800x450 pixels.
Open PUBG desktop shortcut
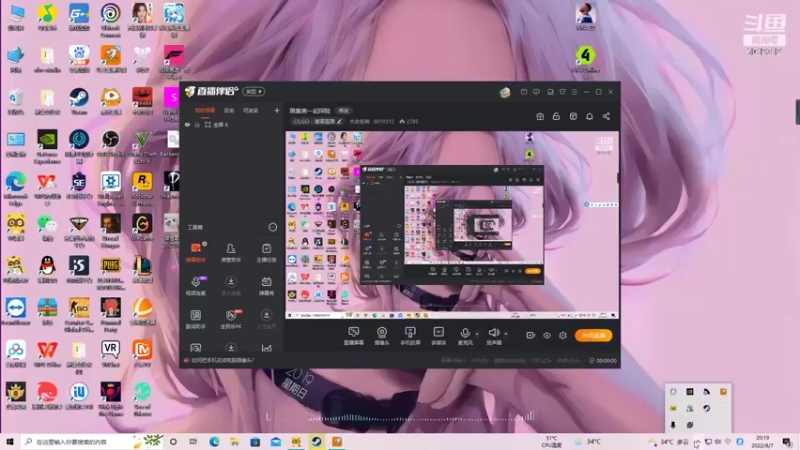[110, 270]
